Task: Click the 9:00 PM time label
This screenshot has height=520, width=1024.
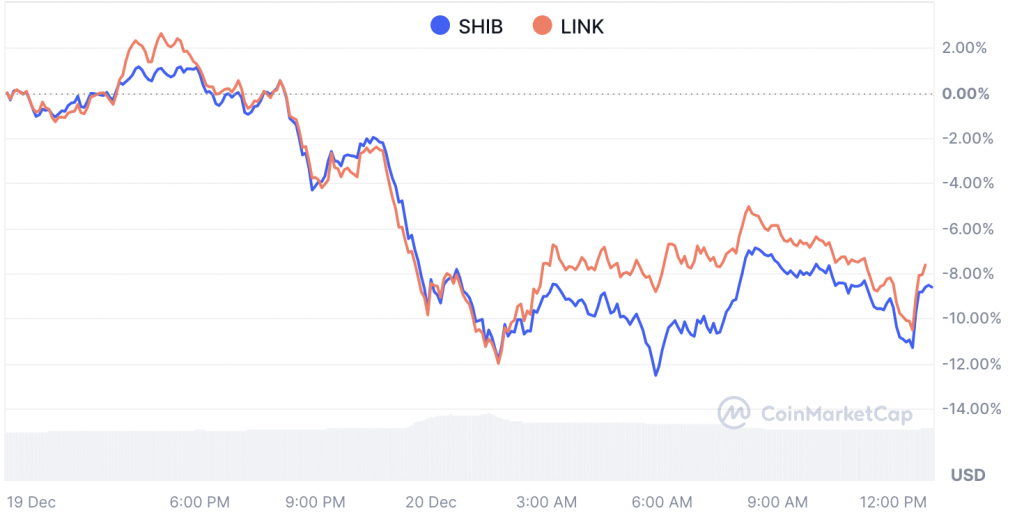Action: pos(315,502)
